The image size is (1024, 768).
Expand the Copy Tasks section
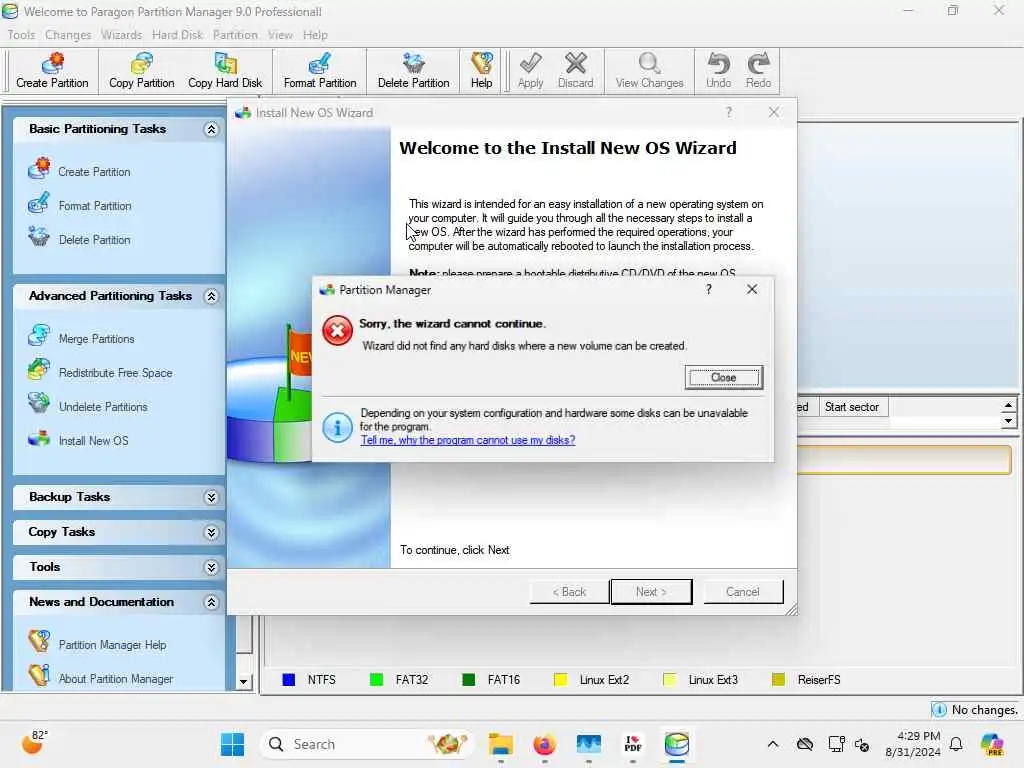coord(211,533)
